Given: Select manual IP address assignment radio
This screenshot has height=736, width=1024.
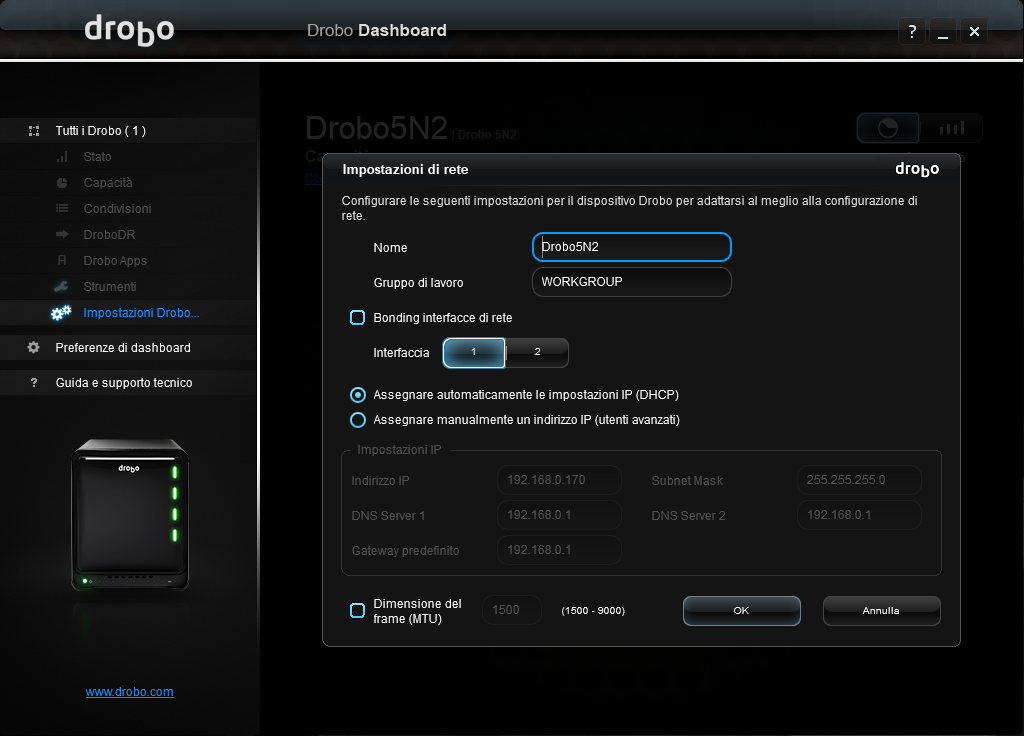Looking at the screenshot, I should (358, 420).
